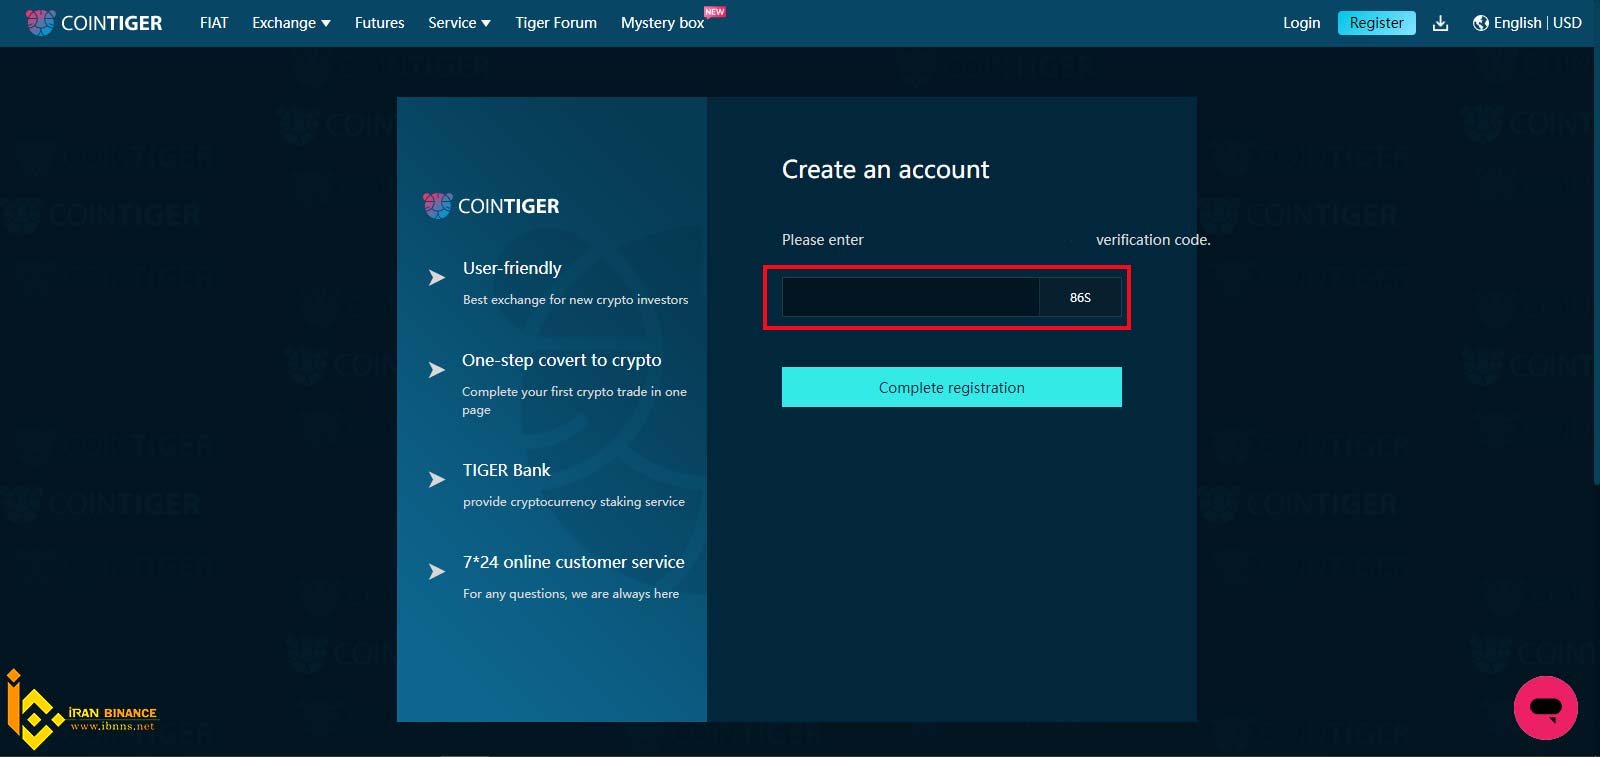The height and width of the screenshot is (757, 1600).
Task: Click the 'One-step covert to crypto' title
Action: 561,360
